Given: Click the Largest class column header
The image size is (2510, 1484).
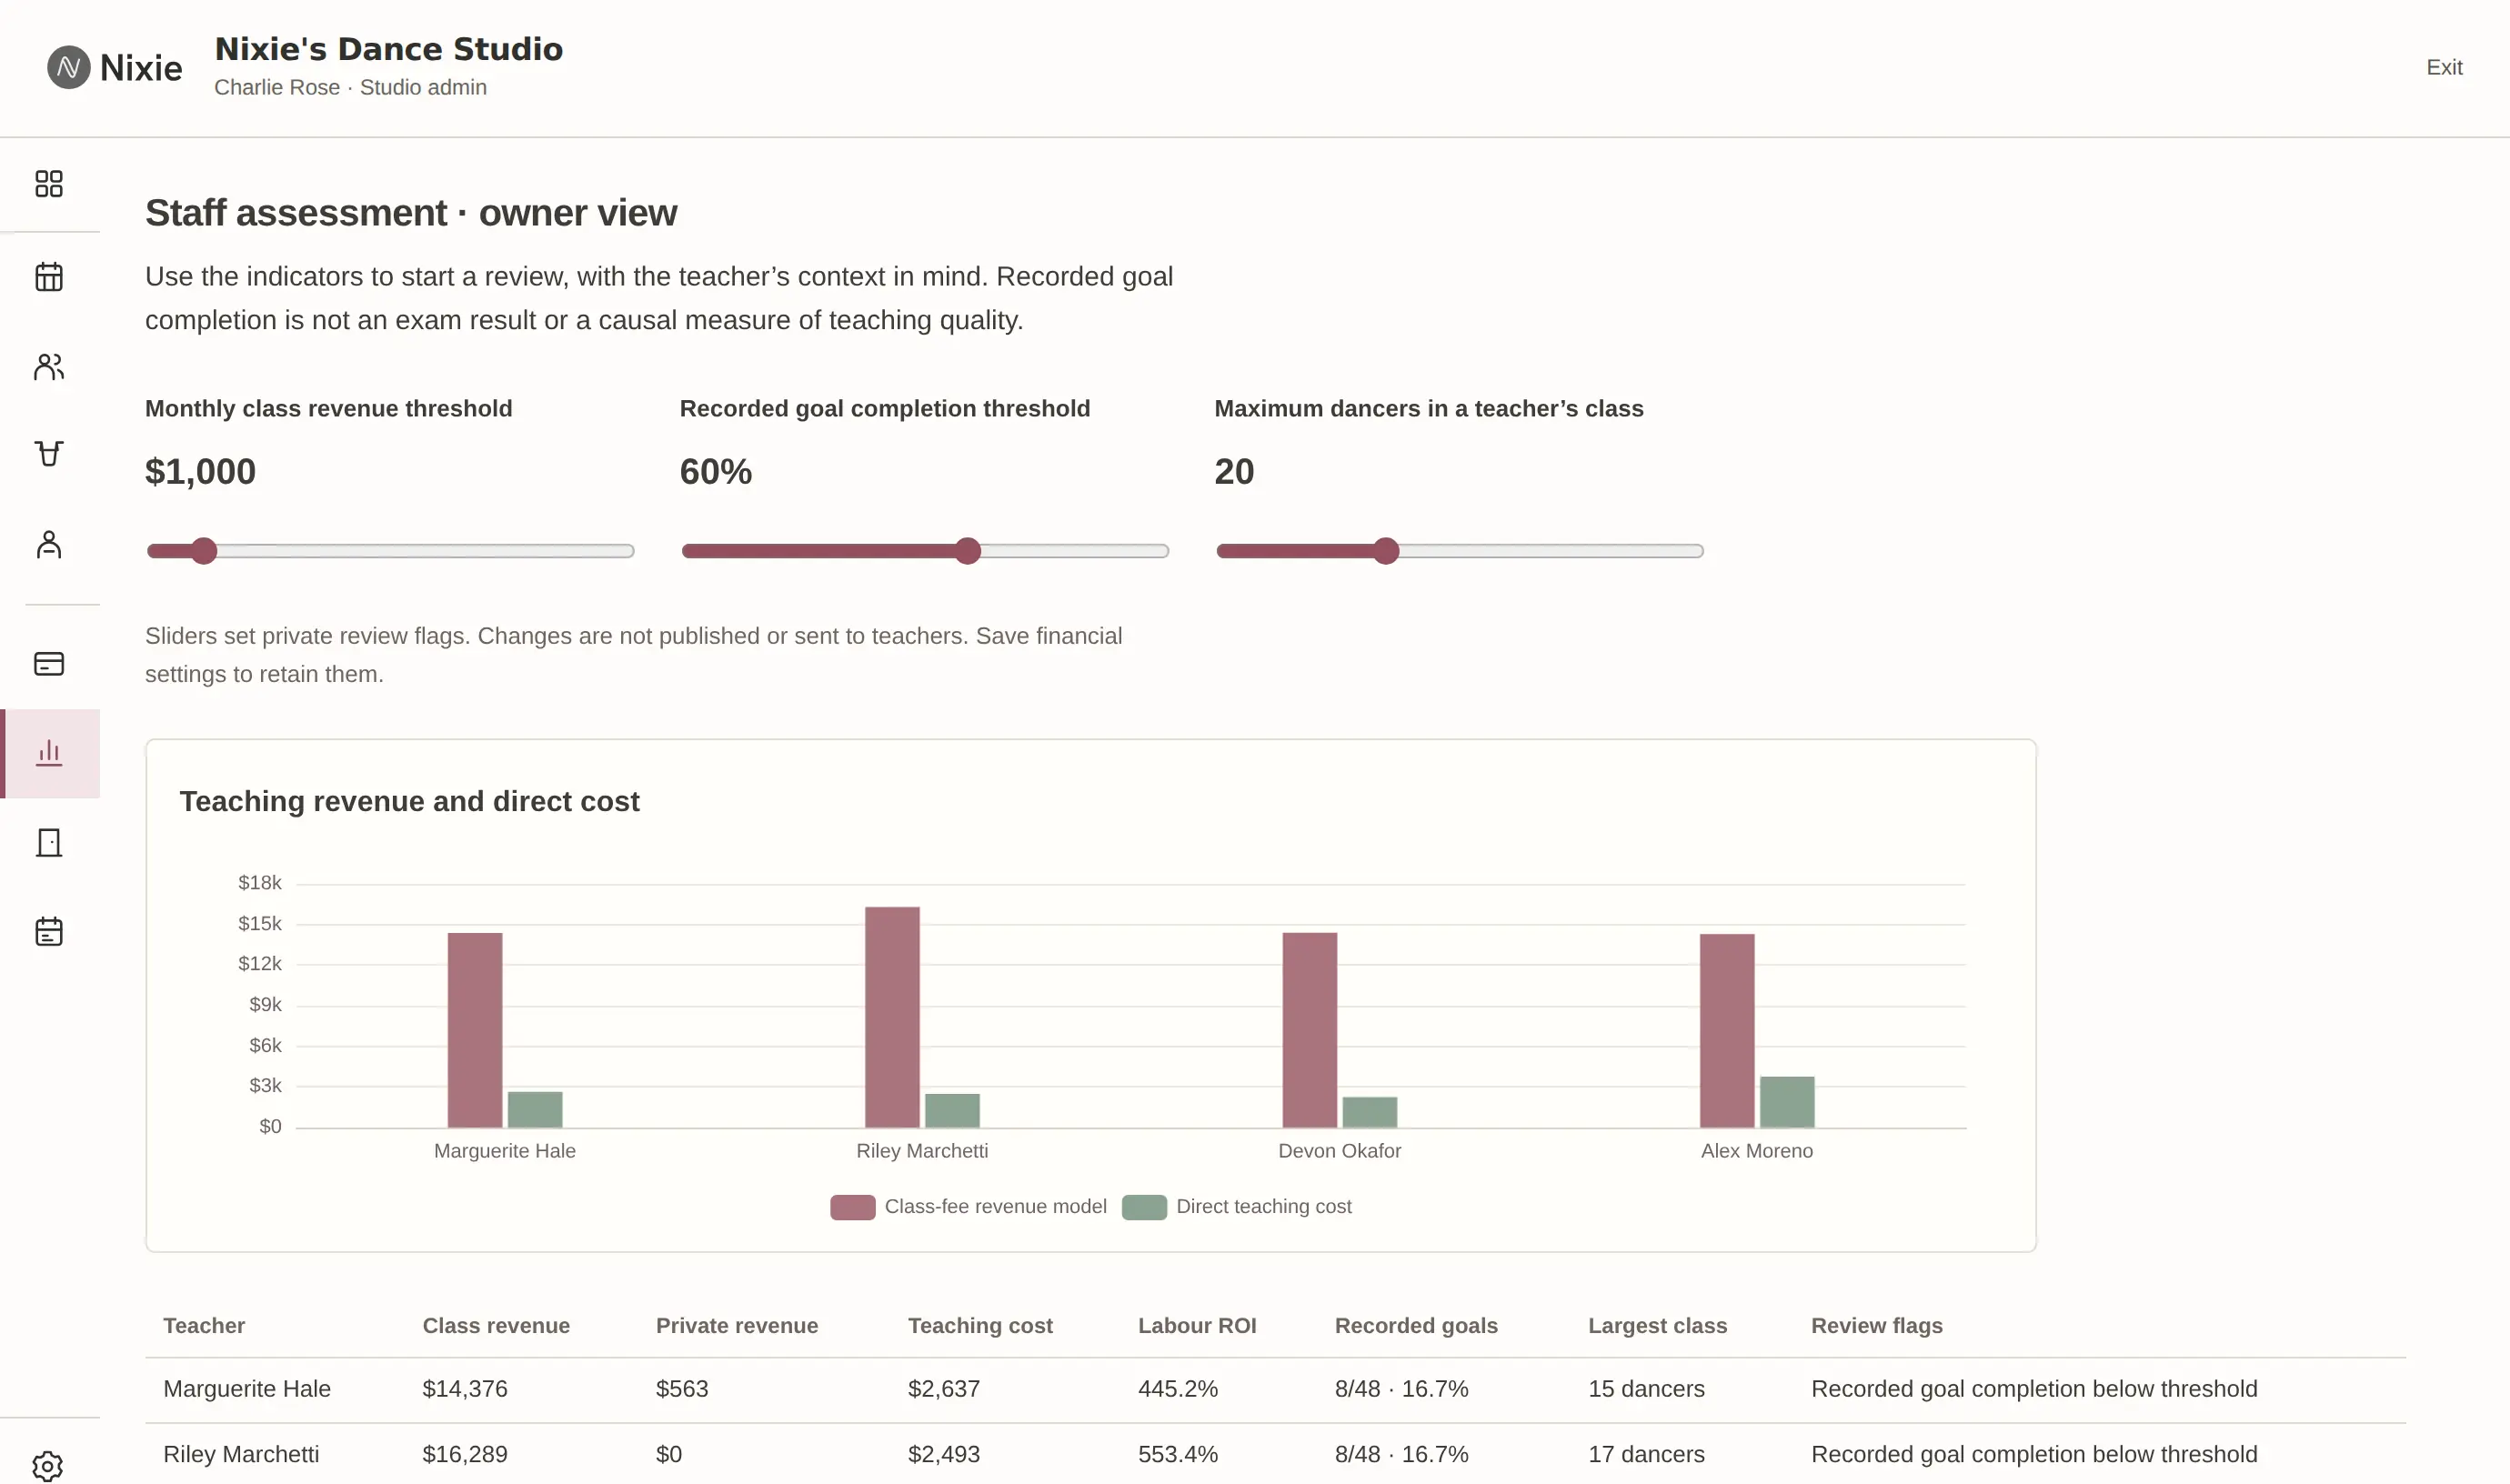Looking at the screenshot, I should click(1657, 1326).
